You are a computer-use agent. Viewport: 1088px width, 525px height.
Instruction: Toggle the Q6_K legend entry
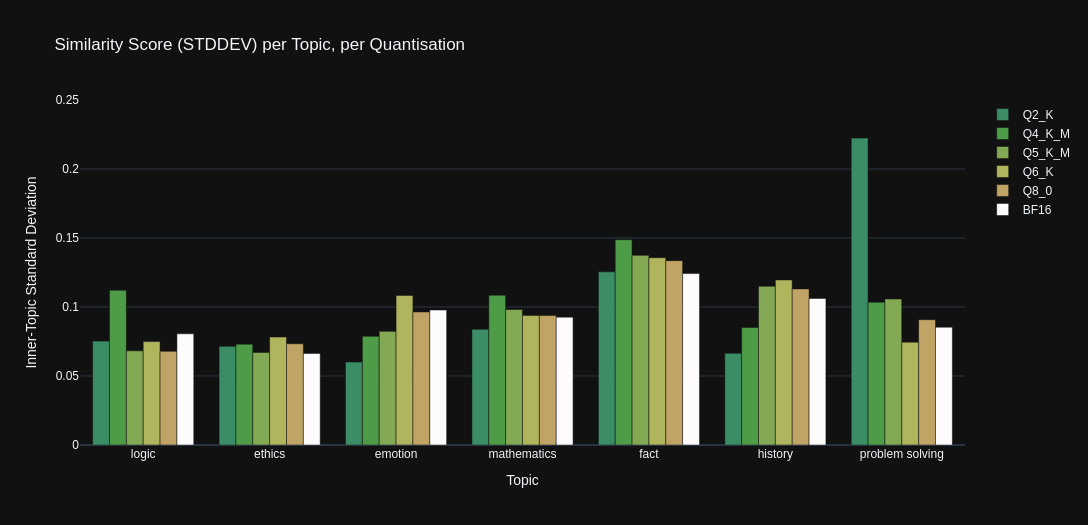(1026, 172)
